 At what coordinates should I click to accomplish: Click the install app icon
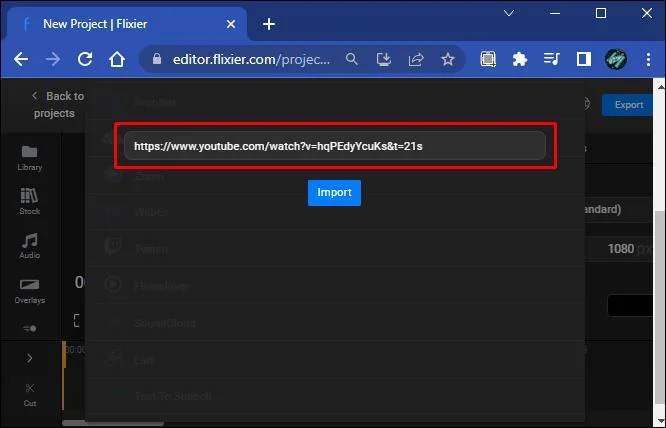click(384, 59)
